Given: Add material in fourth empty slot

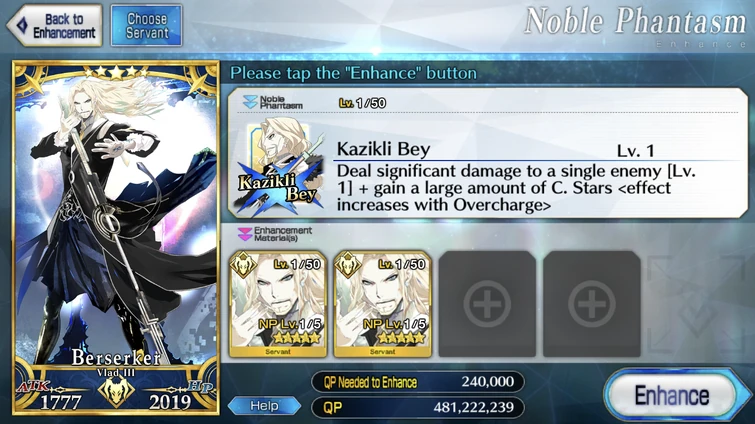Looking at the screenshot, I should (x=592, y=304).
